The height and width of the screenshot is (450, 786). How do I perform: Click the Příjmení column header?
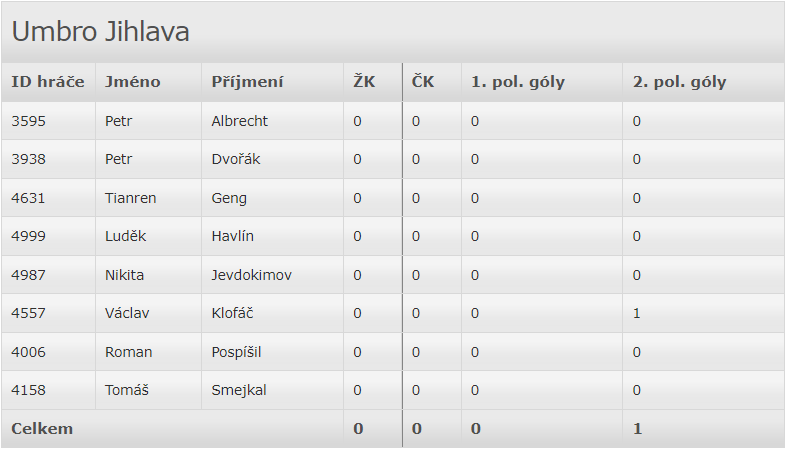[247, 82]
